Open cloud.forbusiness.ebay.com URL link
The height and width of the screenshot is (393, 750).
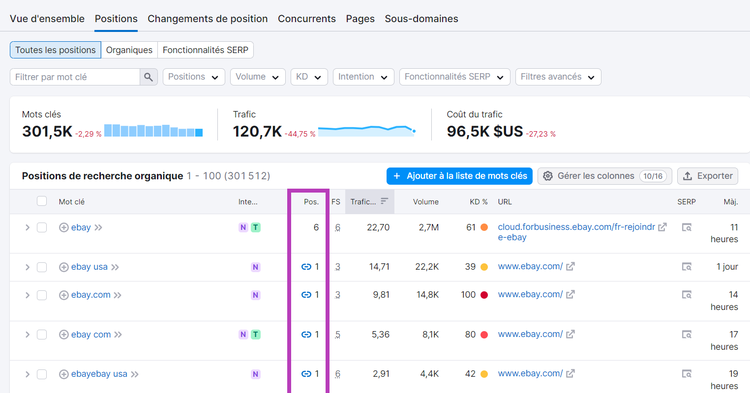point(576,232)
